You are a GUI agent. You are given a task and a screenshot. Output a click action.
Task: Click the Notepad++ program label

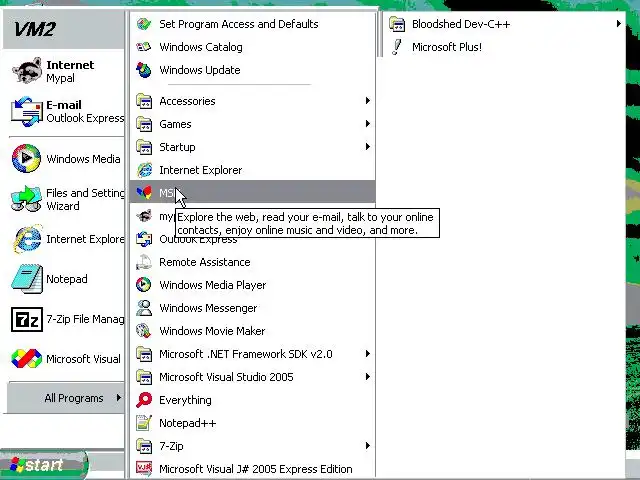pos(188,423)
